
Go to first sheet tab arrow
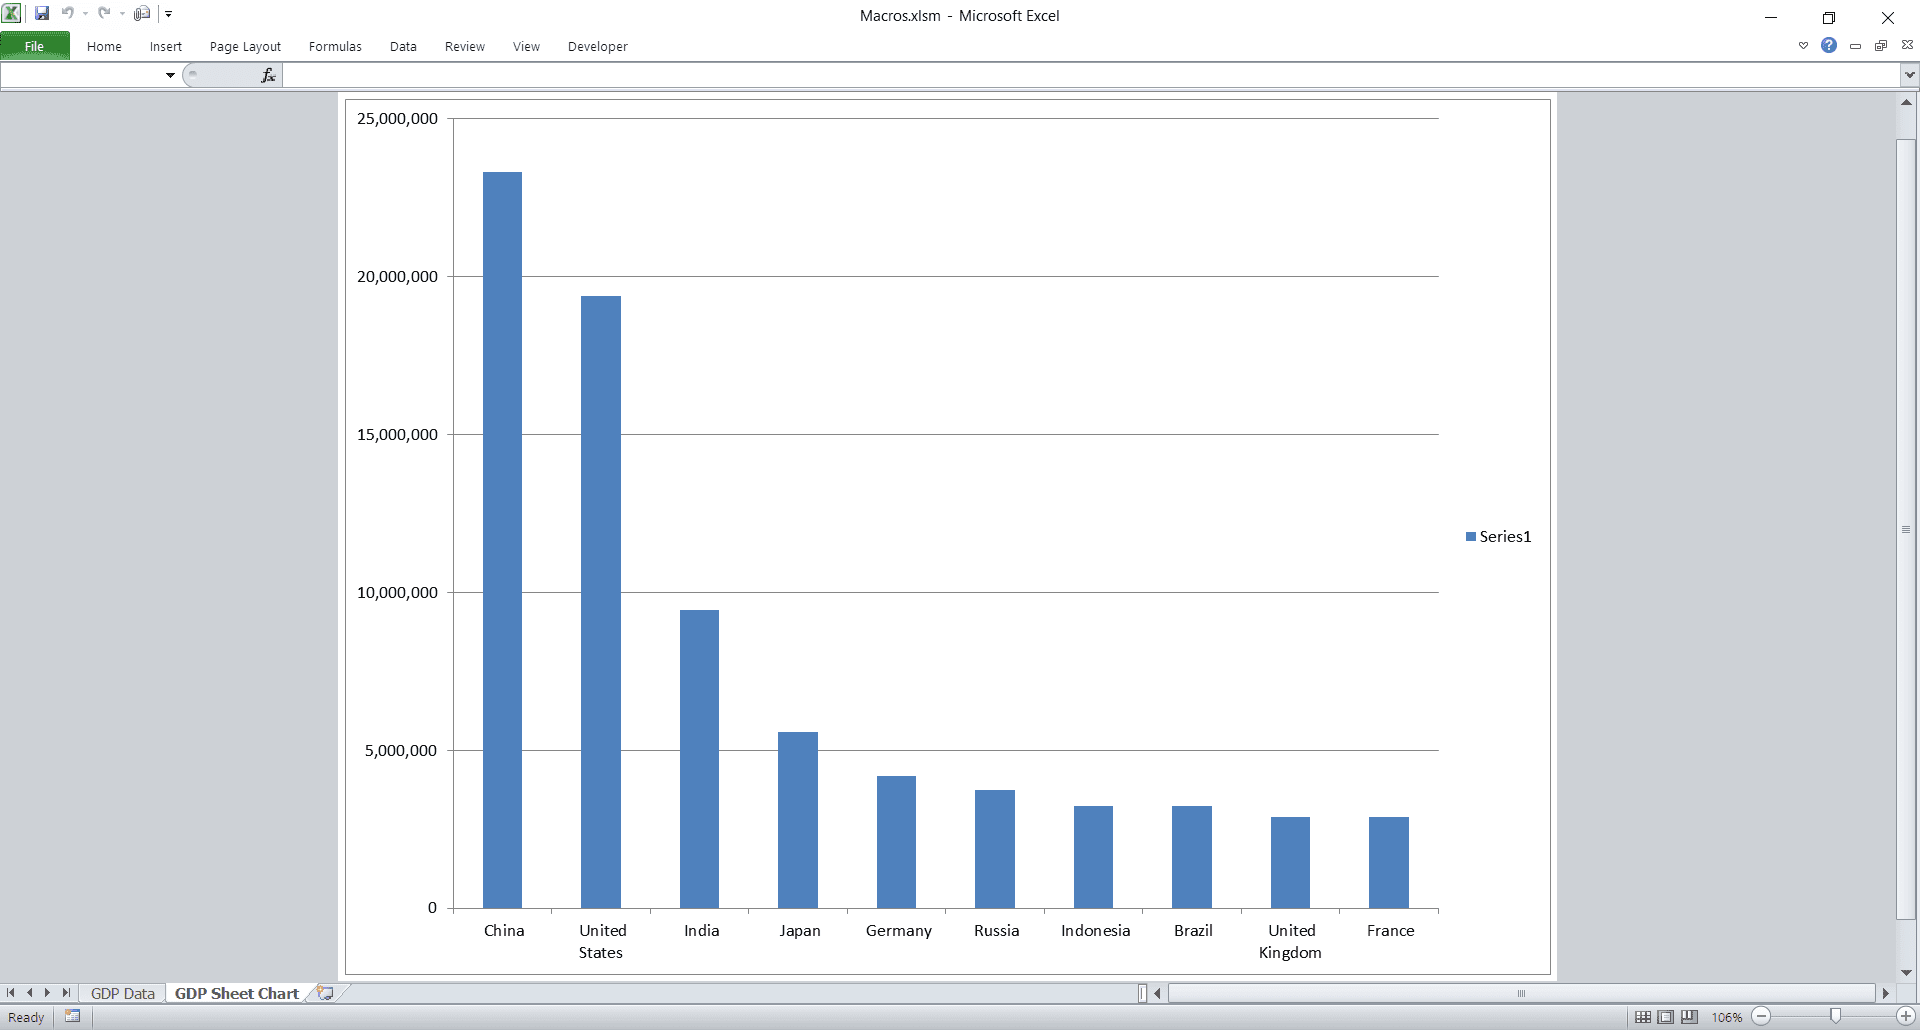[x=11, y=993]
